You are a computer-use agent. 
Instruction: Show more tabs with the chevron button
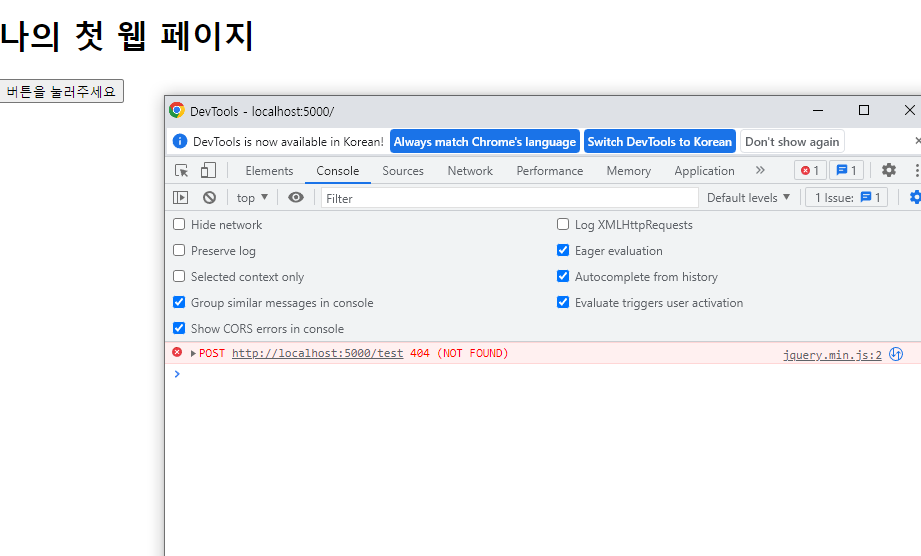click(760, 170)
